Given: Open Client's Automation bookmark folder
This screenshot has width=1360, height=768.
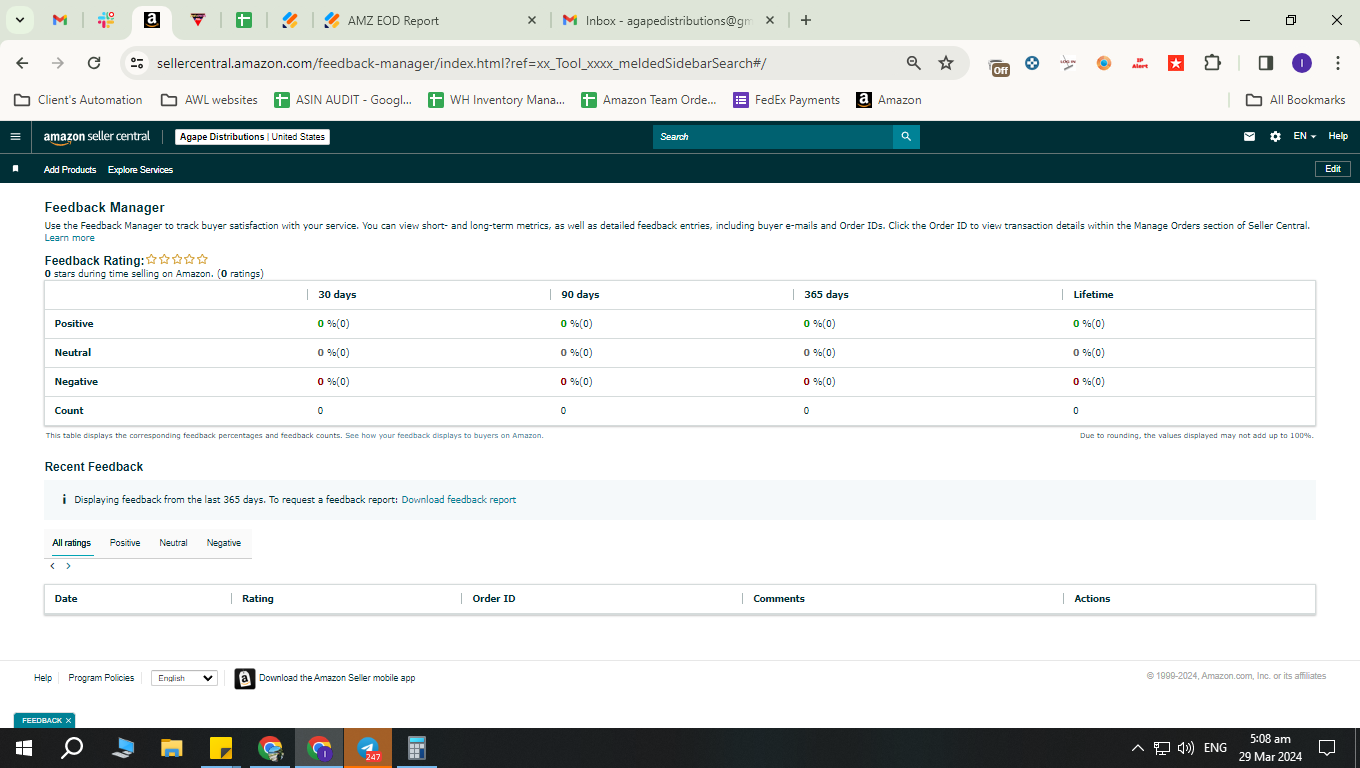Looking at the screenshot, I should (78, 100).
